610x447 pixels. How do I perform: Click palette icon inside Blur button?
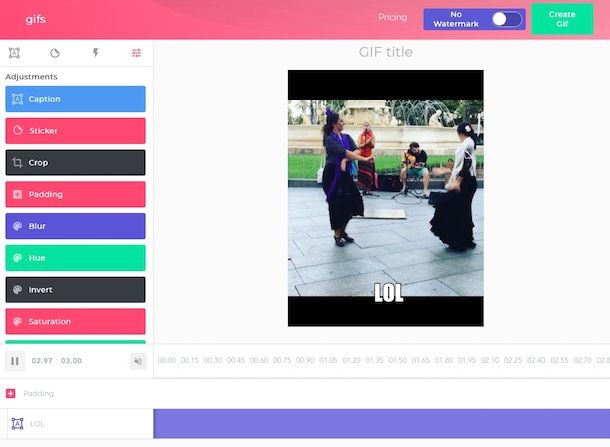(x=18, y=226)
